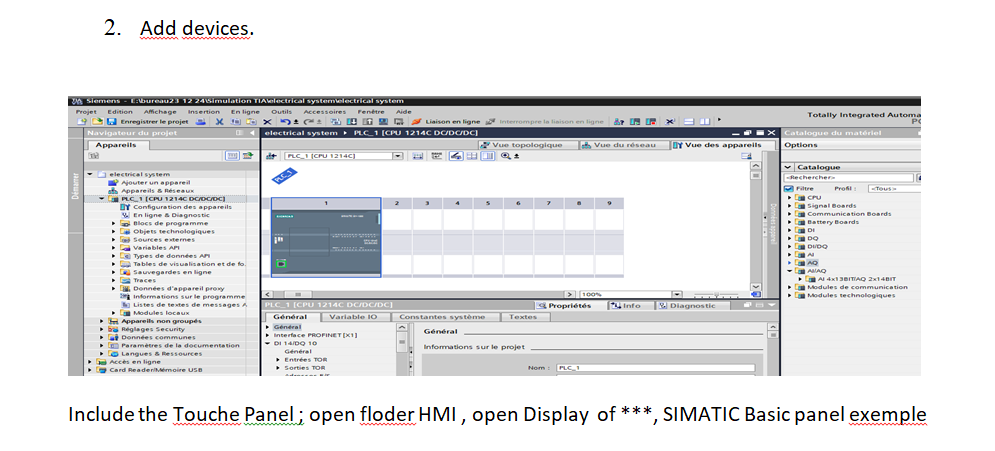Open Appareils & Réseaux in project tree

[149, 190]
